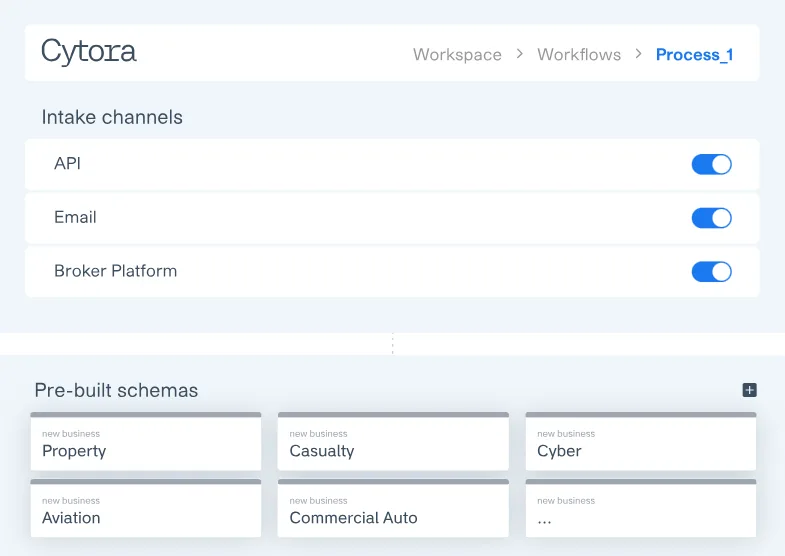Click the Cytora logo

tap(89, 52)
